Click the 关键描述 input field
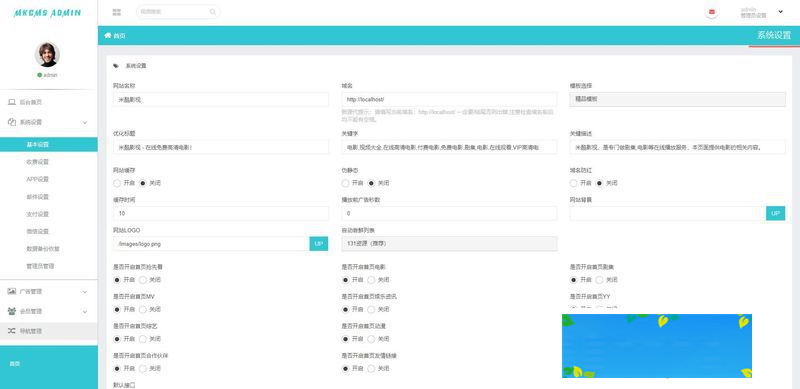800x389 pixels. point(678,147)
